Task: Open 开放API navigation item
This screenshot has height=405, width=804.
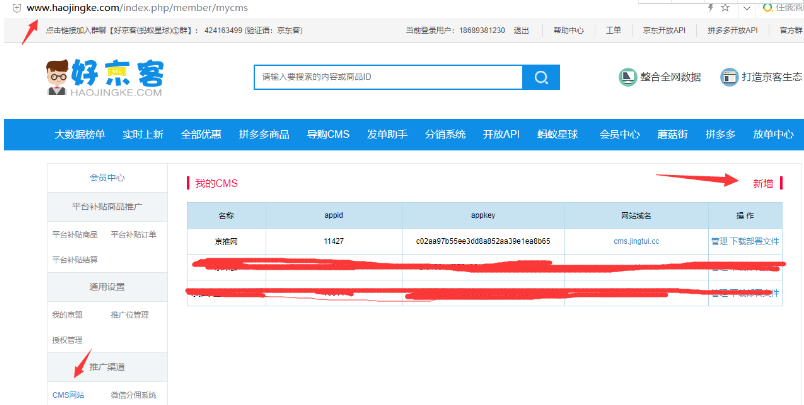Action: click(x=500, y=134)
